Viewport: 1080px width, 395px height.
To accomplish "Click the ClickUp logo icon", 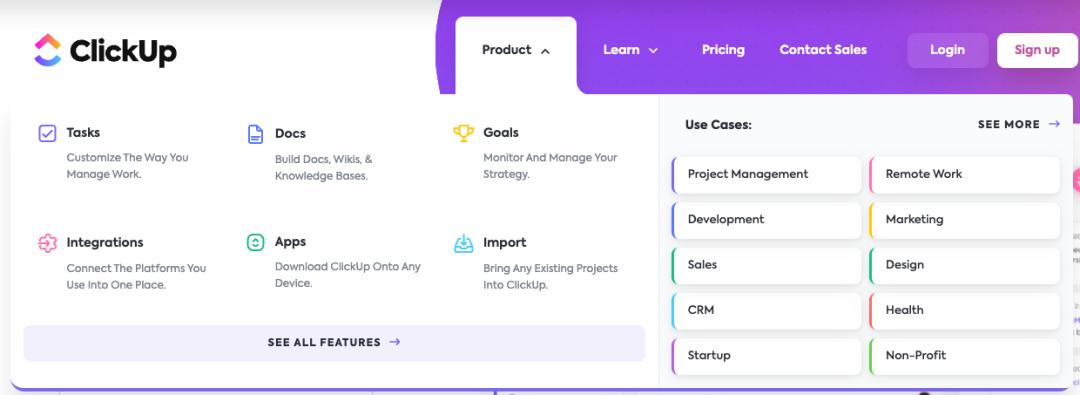I will (48, 50).
